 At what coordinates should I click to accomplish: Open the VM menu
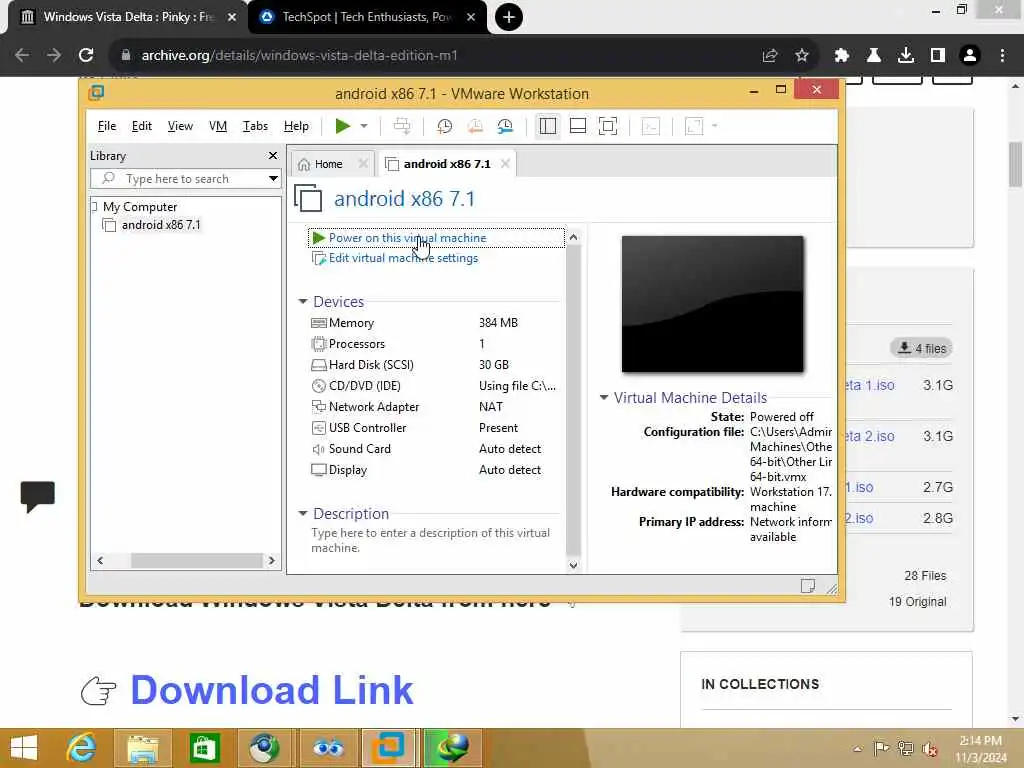(x=217, y=126)
